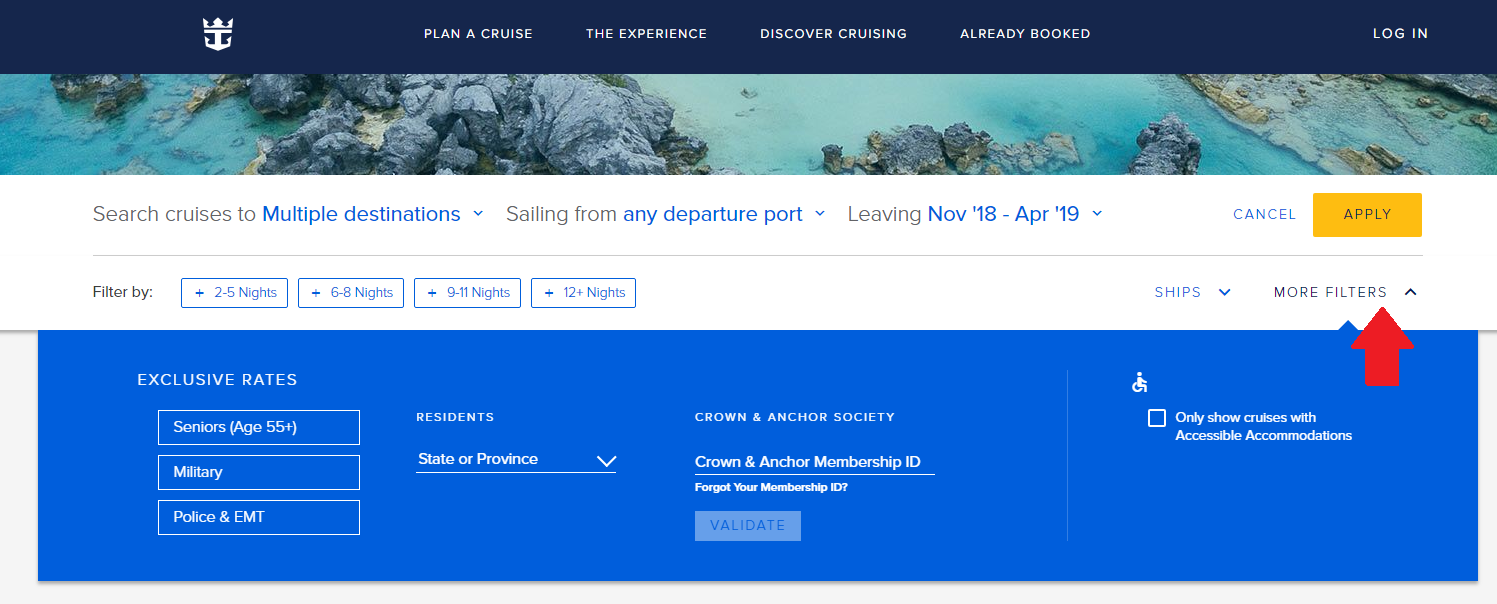This screenshot has width=1497, height=604.
Task: Expand the Ships dropdown
Action: (1192, 292)
